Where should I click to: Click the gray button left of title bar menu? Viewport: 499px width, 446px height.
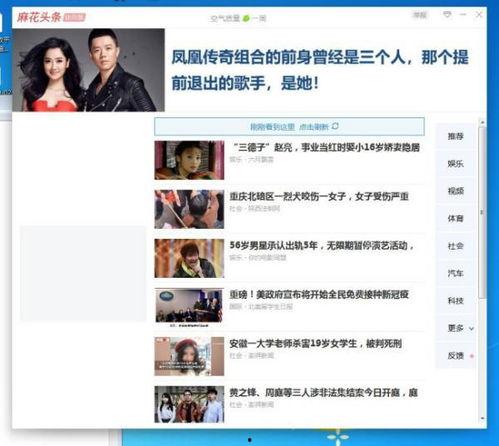point(420,15)
